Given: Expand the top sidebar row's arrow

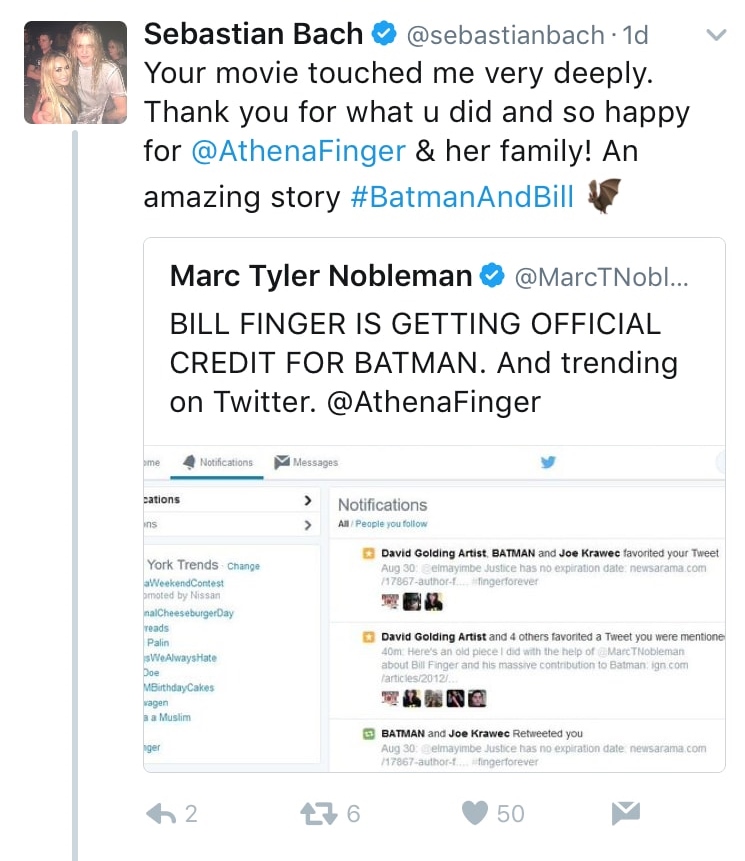Looking at the screenshot, I should (307, 500).
